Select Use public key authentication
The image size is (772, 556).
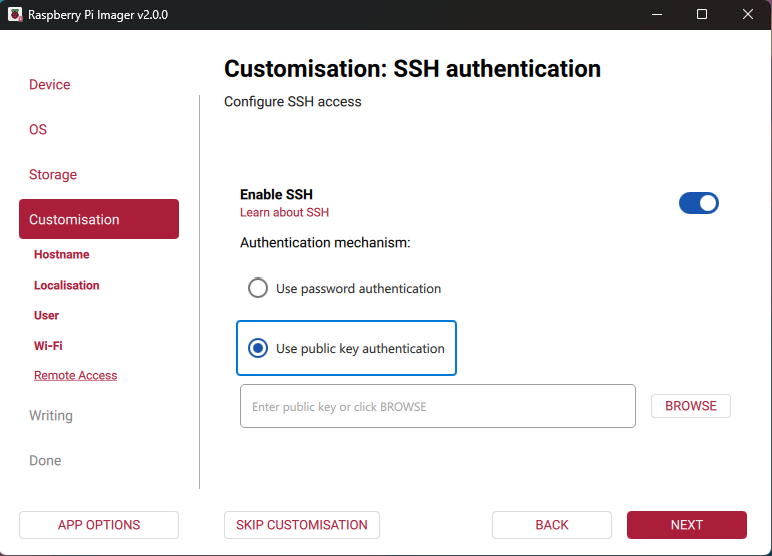[x=258, y=348]
